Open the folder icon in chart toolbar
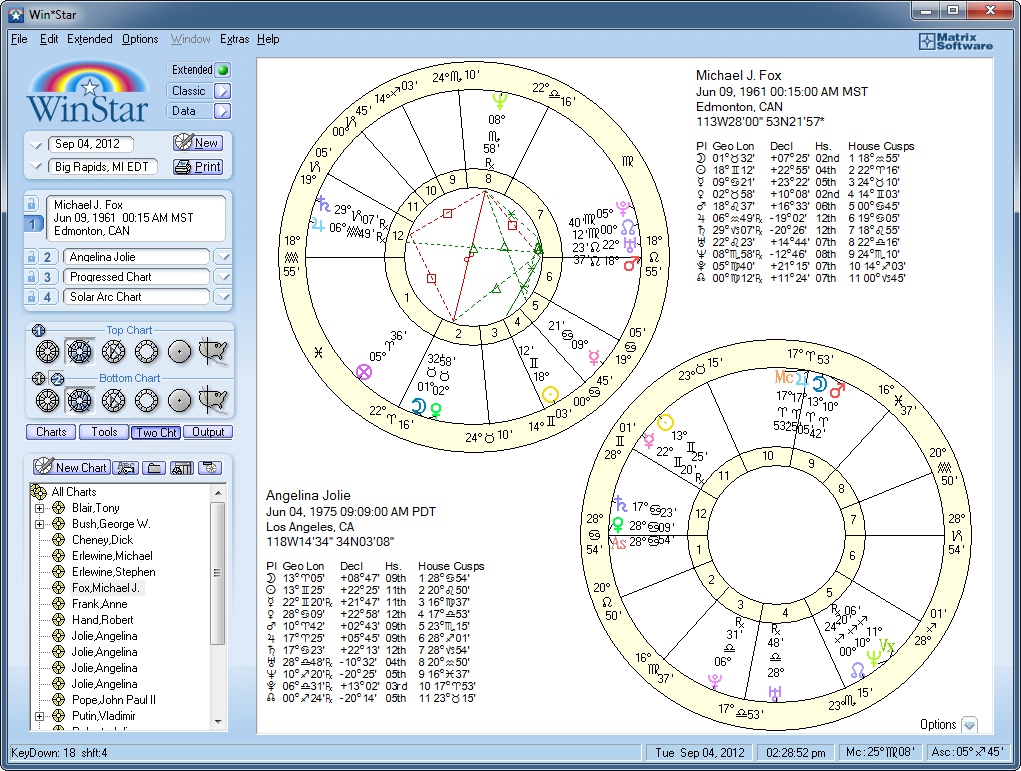Screen dimensions: 1021x771 [x=154, y=468]
